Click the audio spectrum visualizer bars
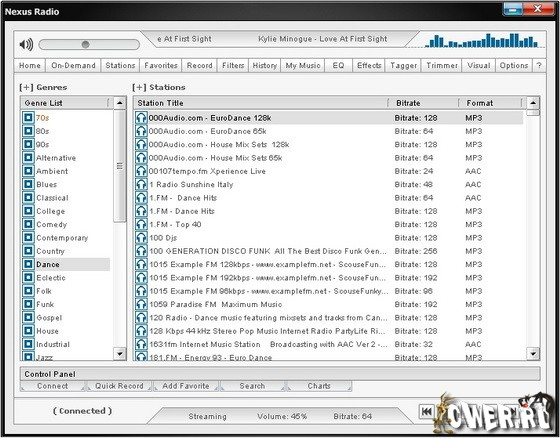The image size is (560, 438). [482, 40]
